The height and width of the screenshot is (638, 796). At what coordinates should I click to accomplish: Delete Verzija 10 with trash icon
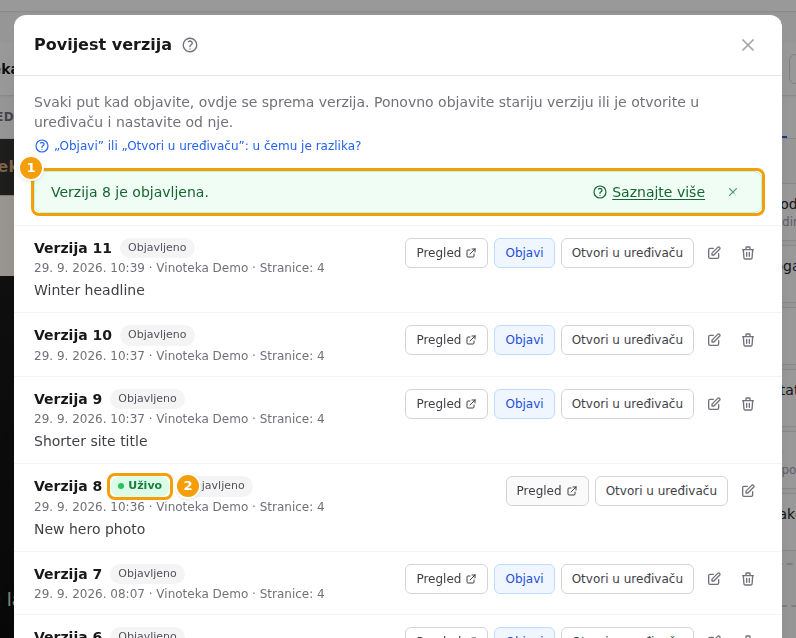[747, 340]
